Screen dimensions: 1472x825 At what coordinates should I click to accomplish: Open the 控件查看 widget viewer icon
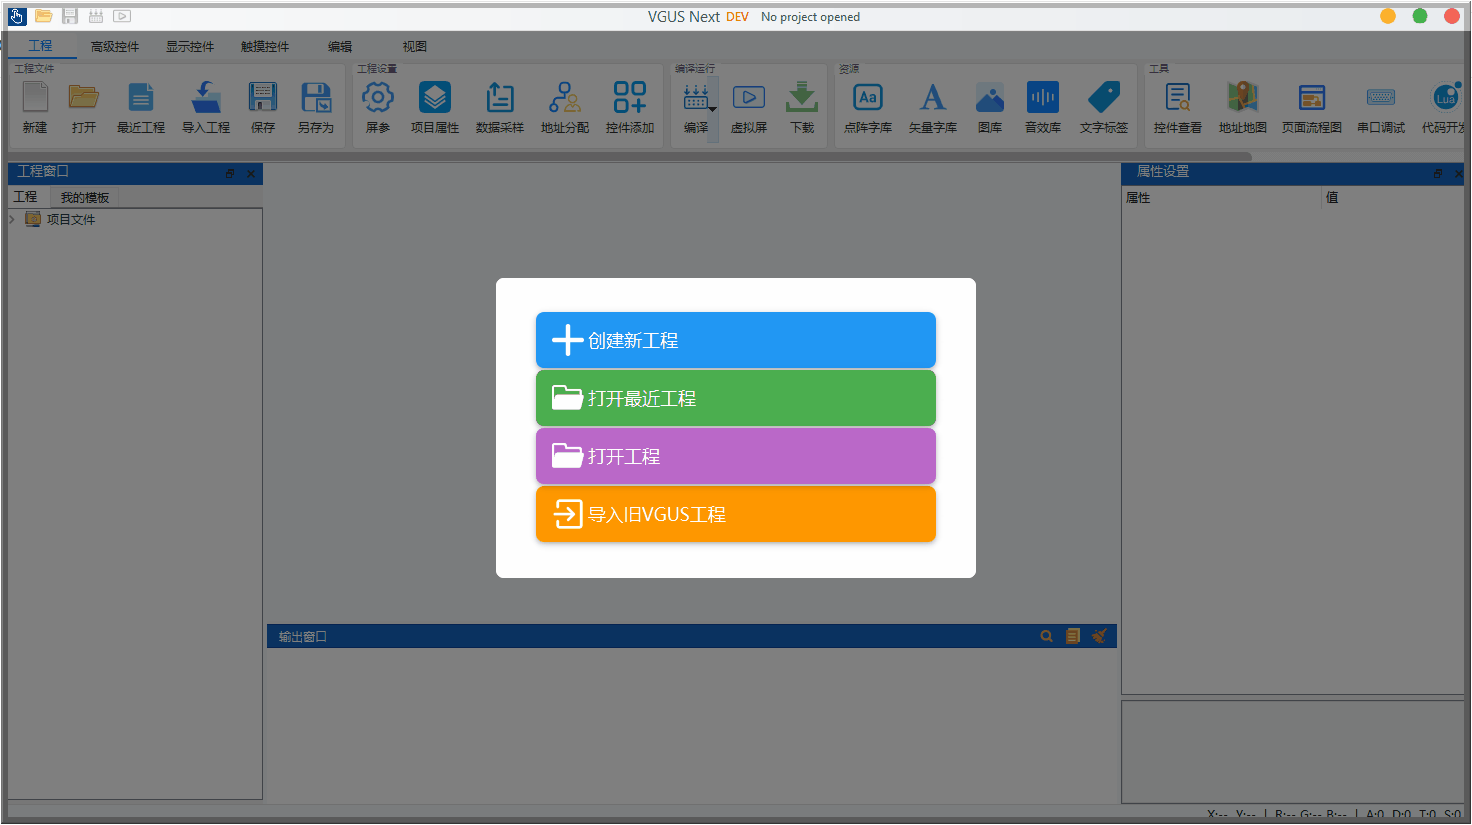point(1178,97)
